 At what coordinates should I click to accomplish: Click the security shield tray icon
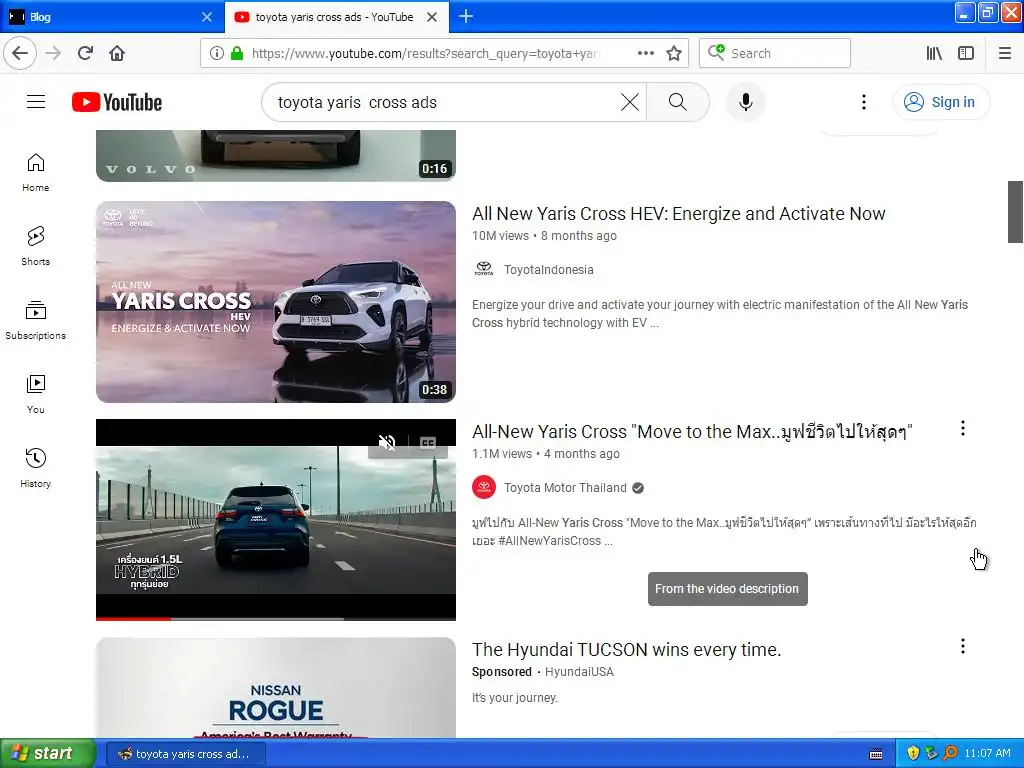[912, 753]
